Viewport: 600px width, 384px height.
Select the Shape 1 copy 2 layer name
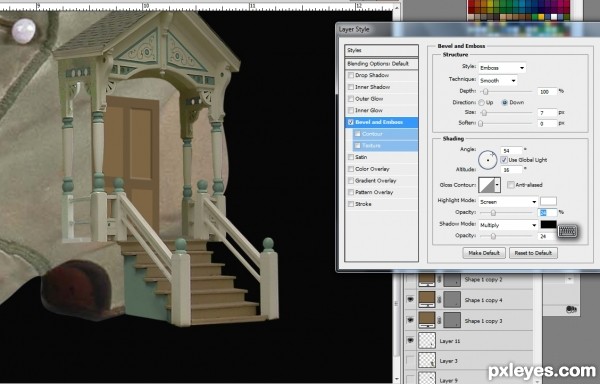click(x=483, y=280)
